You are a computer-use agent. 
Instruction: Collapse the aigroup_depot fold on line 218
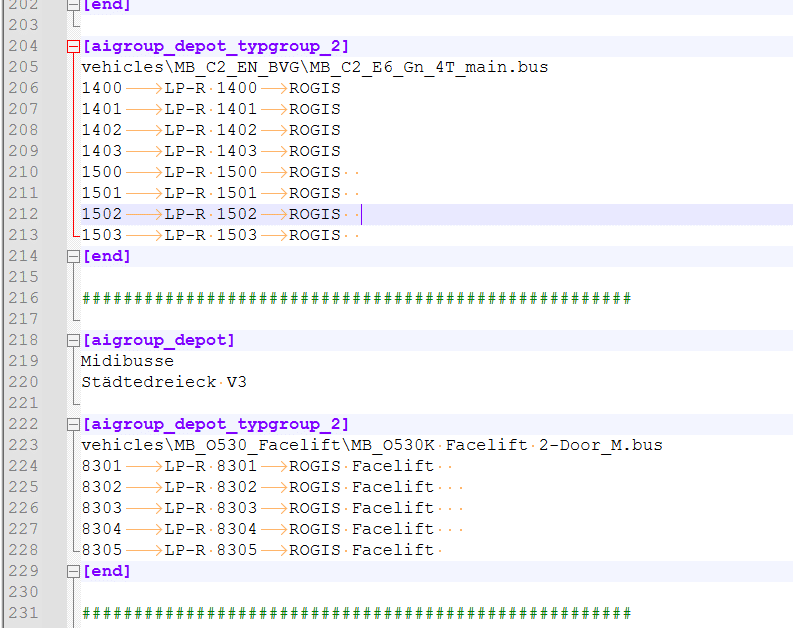click(x=72, y=340)
